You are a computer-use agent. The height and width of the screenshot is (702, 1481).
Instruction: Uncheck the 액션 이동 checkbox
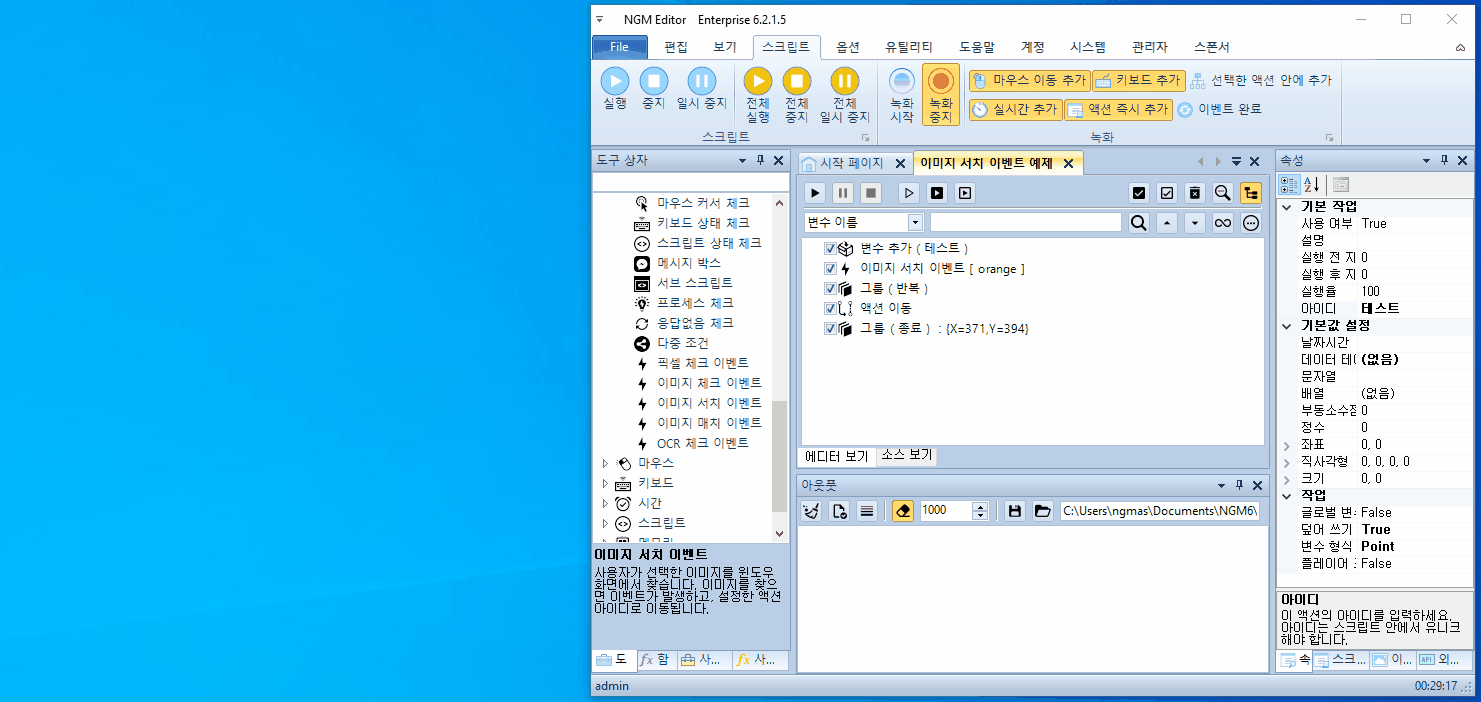(x=830, y=308)
